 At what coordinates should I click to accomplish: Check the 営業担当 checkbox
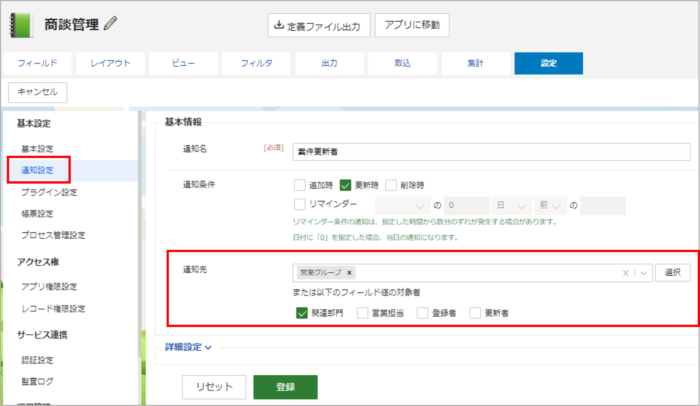362,313
